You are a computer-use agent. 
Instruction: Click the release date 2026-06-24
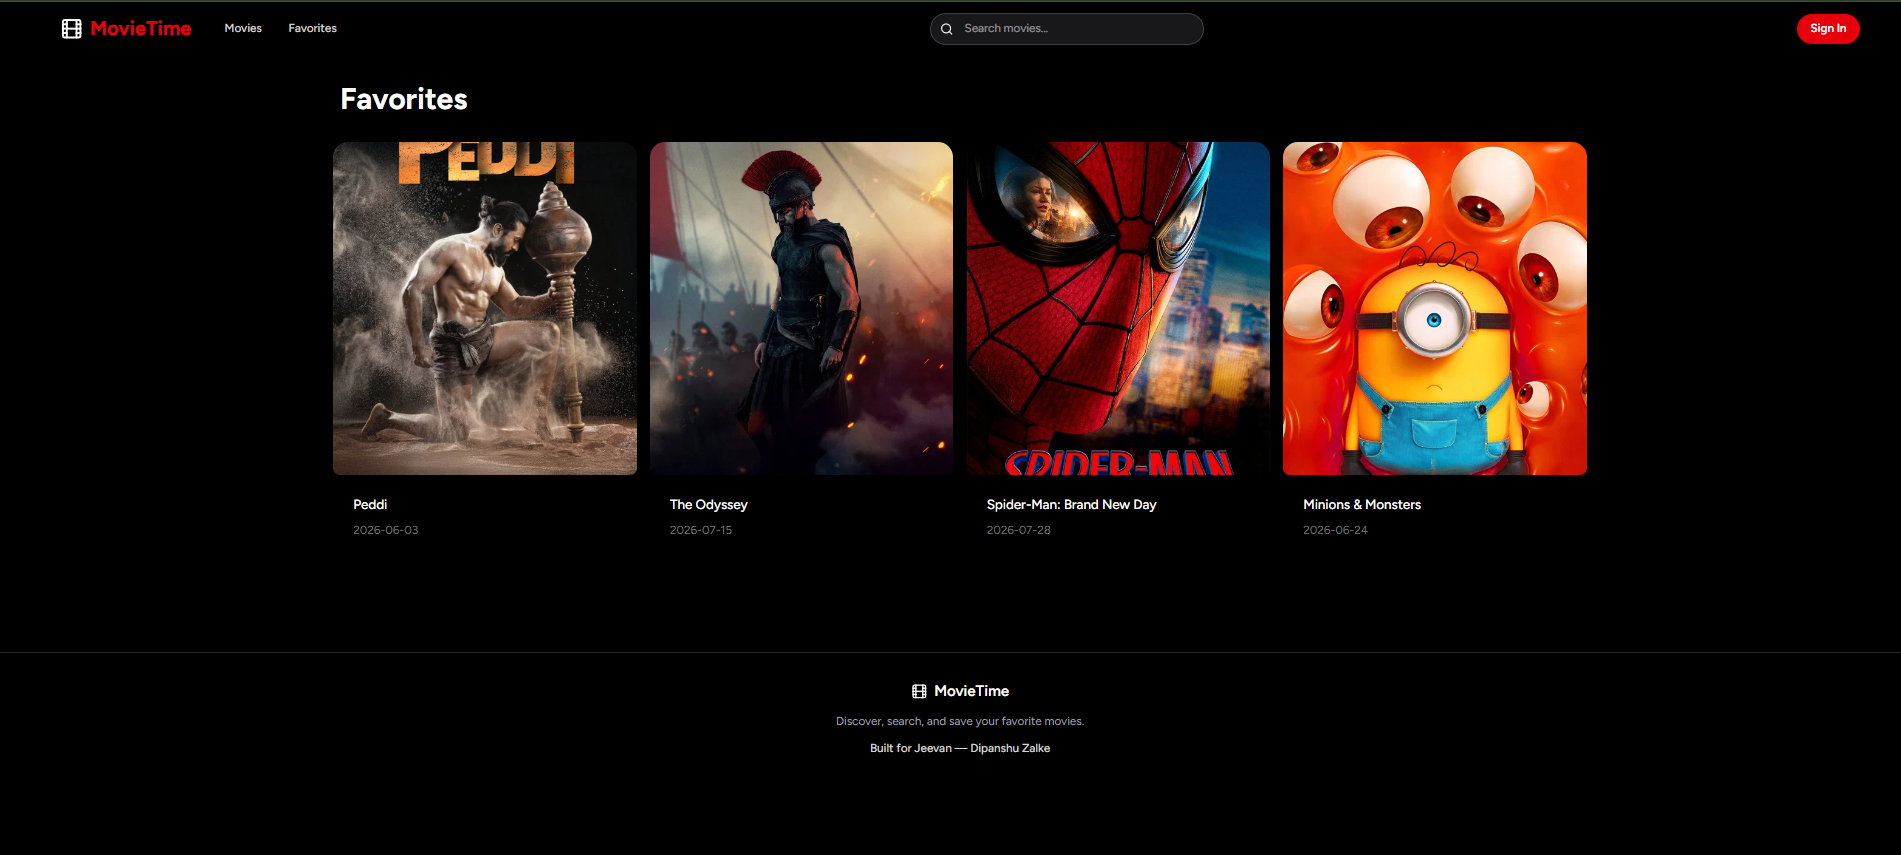(1335, 530)
